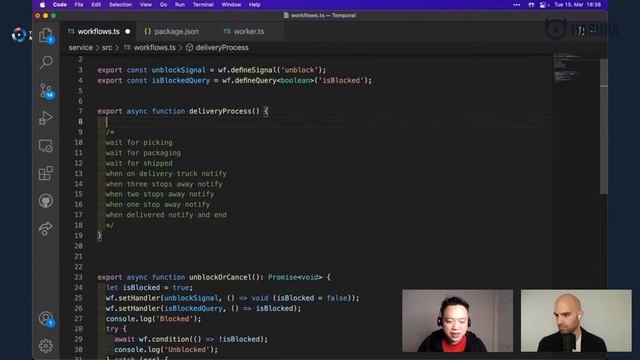
Task: Switch to workflows.ts tab
Action: pyautogui.click(x=98, y=31)
